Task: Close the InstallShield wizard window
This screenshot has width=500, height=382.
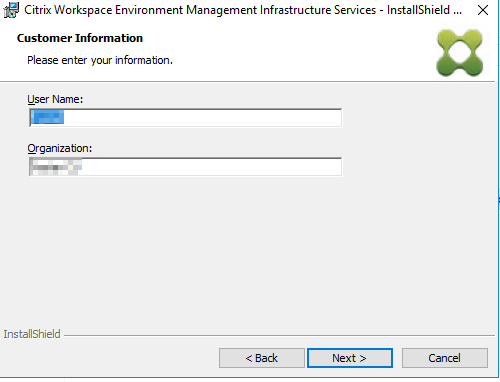Action: [483, 10]
